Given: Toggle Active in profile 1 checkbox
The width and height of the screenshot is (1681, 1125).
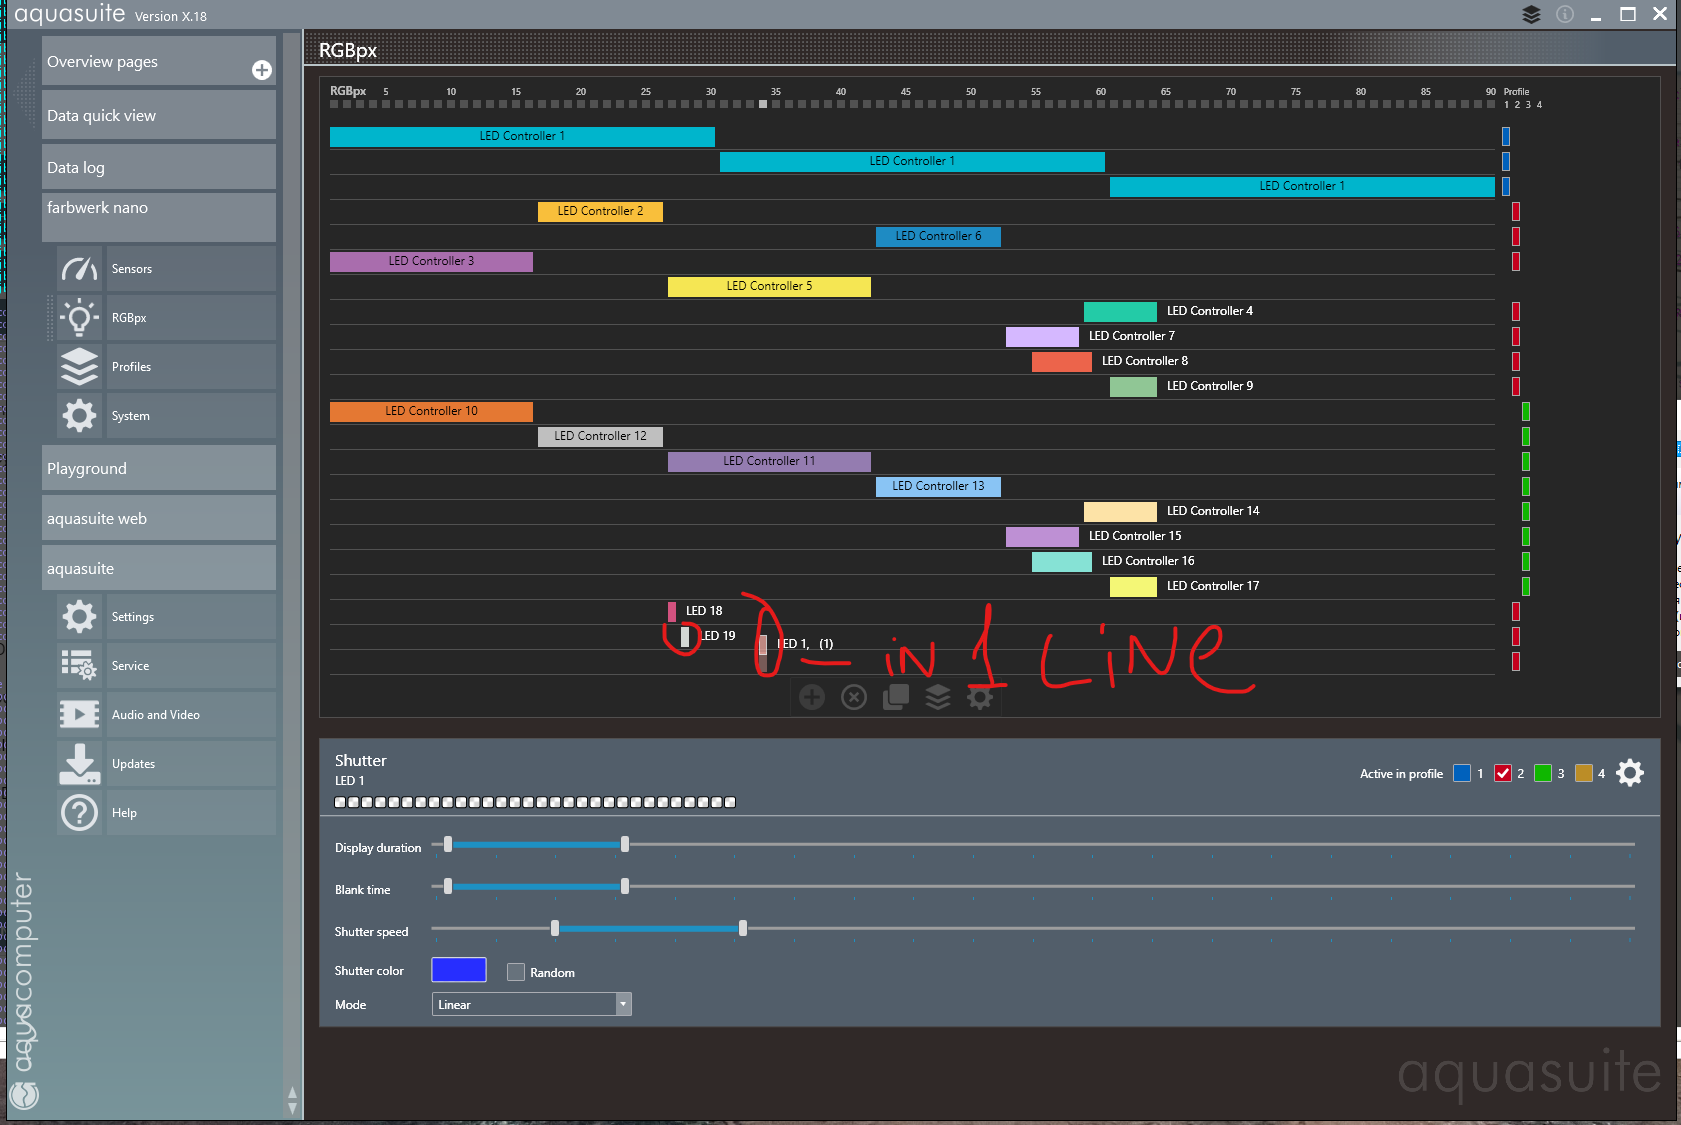Looking at the screenshot, I should [1462, 773].
